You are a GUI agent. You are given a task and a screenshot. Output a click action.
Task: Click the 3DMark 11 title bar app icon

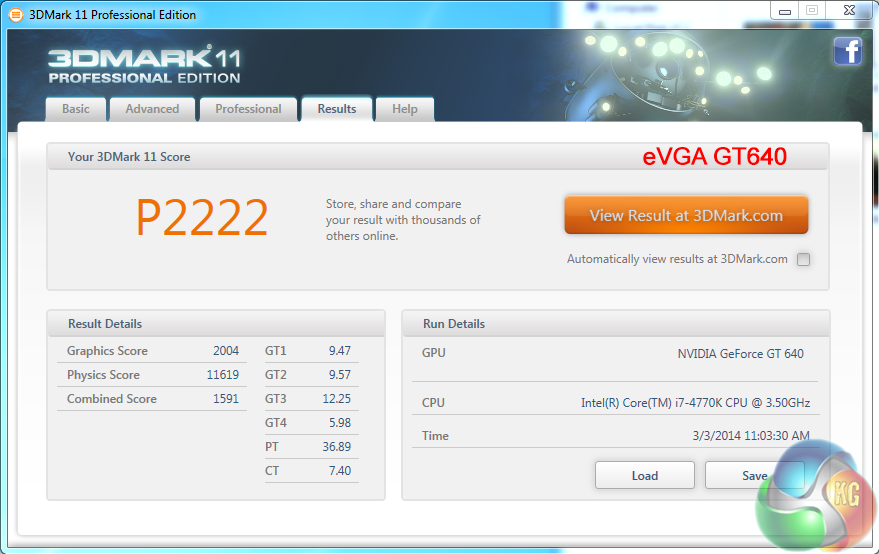tap(16, 15)
